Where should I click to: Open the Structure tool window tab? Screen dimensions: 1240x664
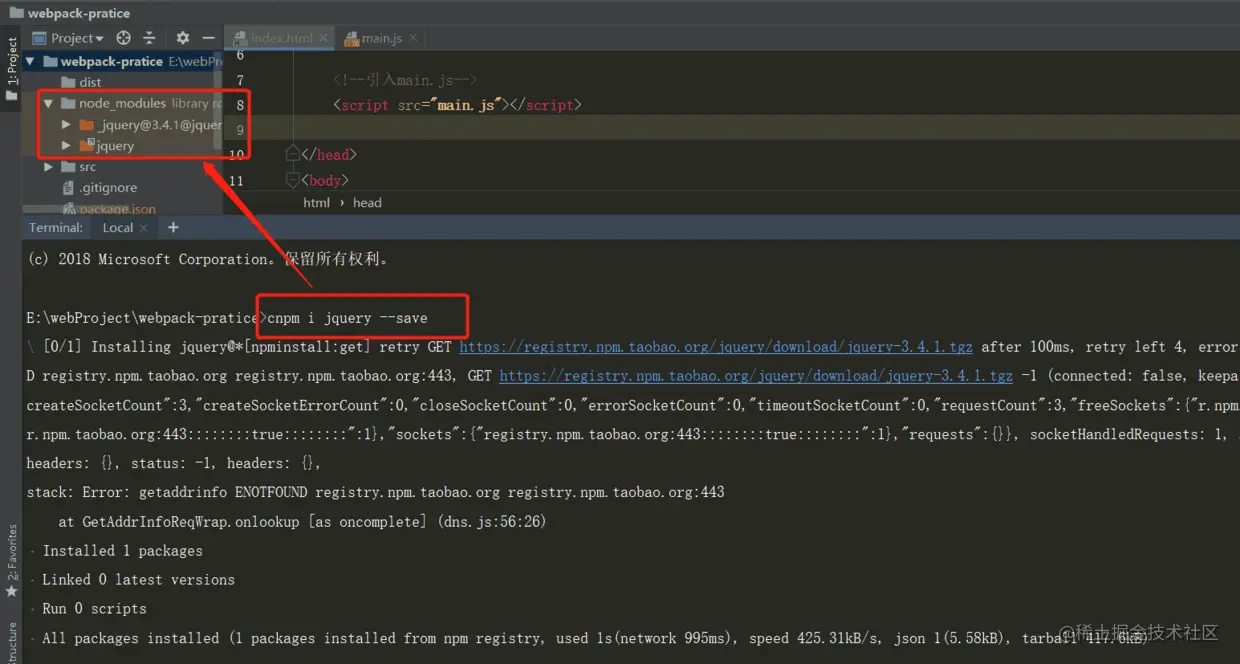coord(11,643)
